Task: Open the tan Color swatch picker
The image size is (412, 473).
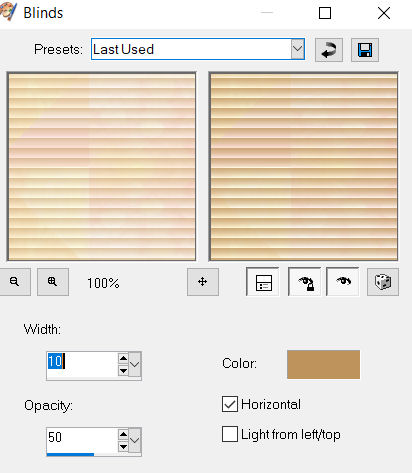Action: pos(323,364)
